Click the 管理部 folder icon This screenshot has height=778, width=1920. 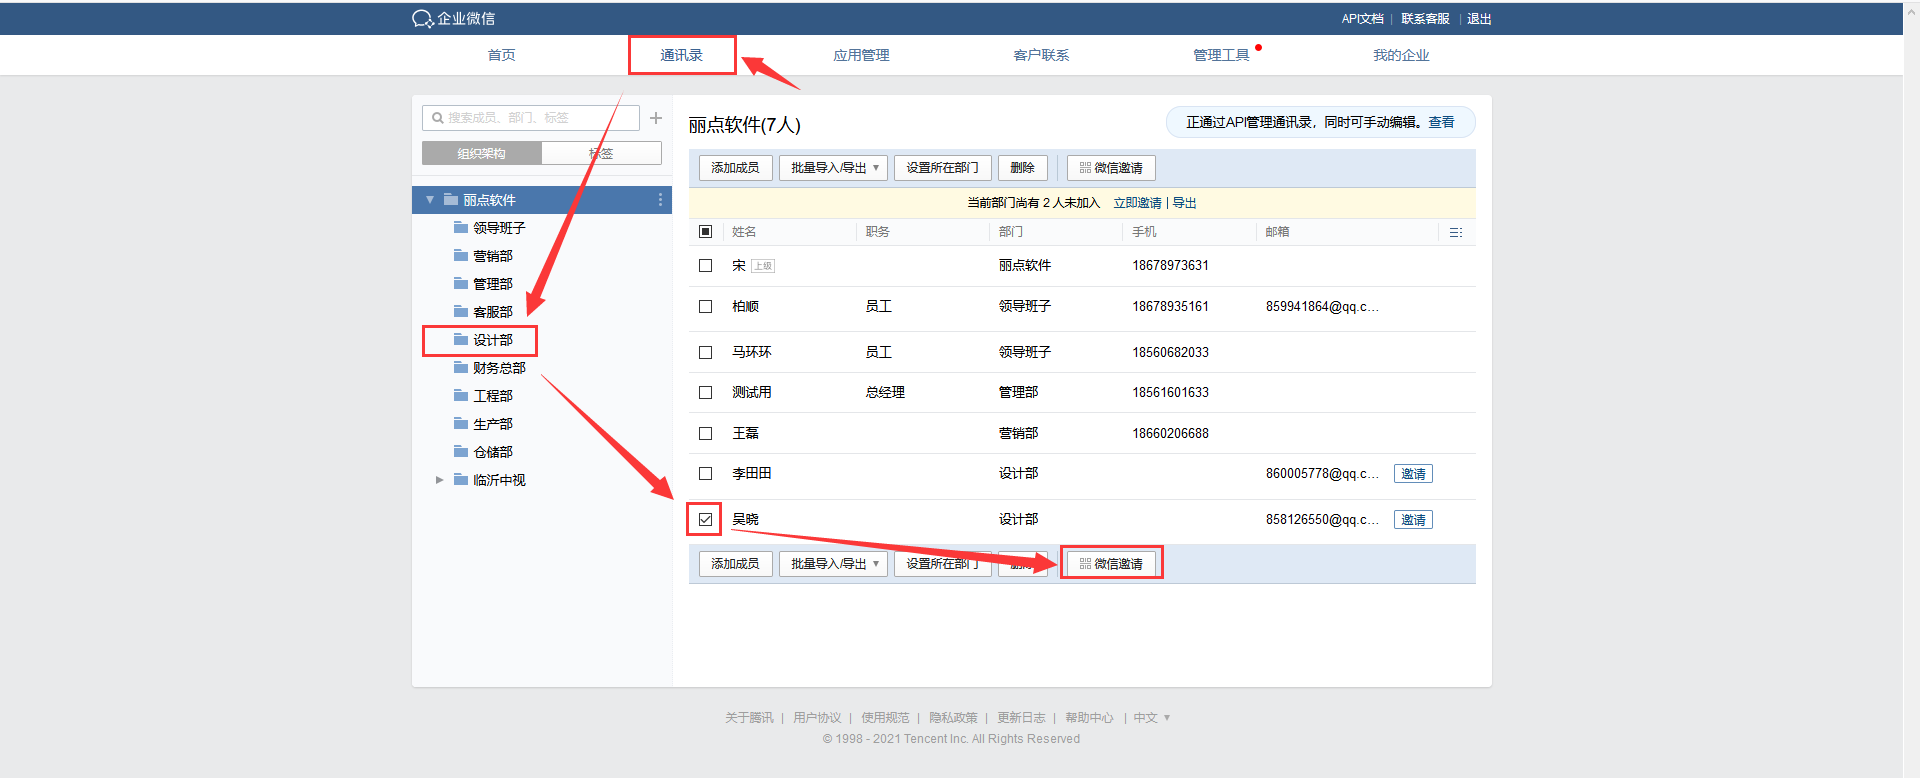pos(461,283)
